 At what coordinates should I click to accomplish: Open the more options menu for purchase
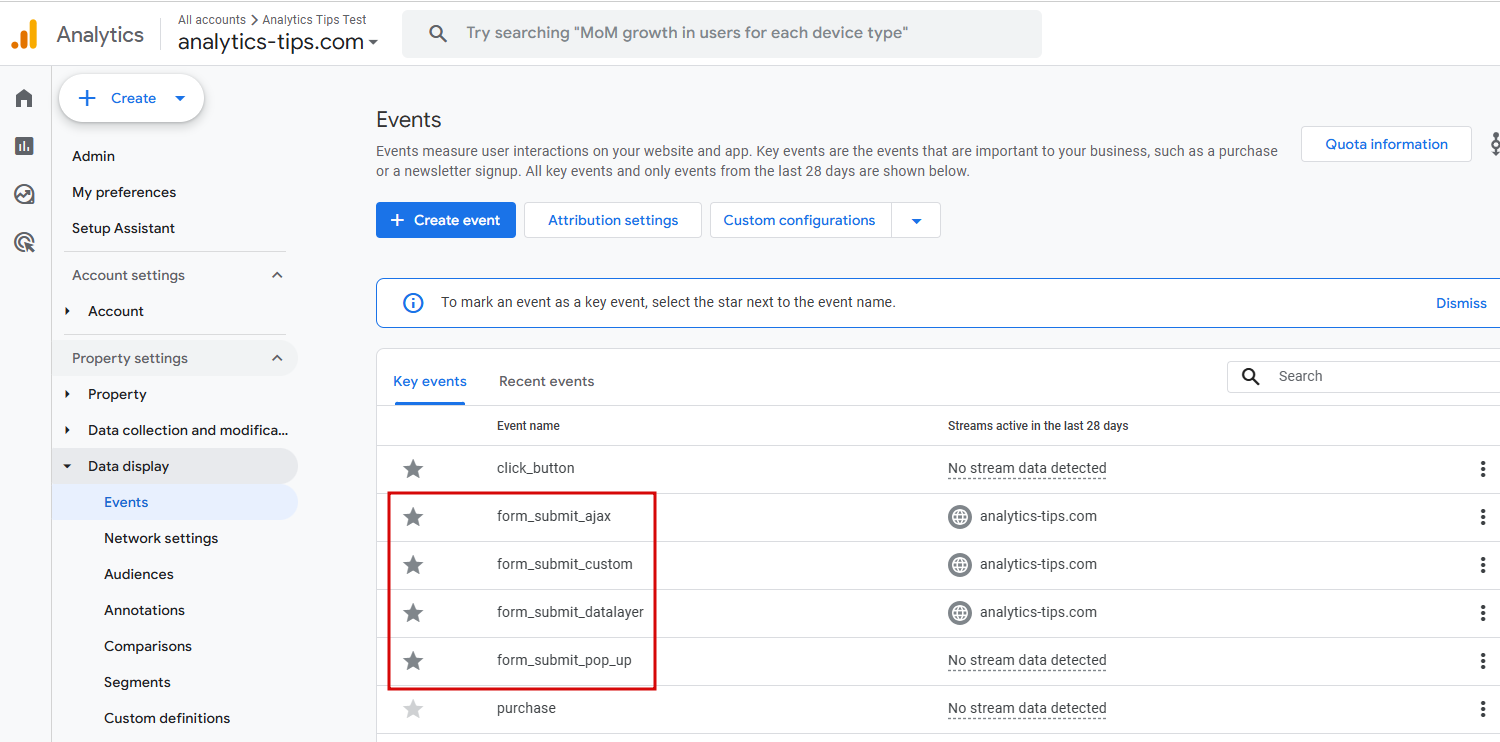coord(1482,709)
